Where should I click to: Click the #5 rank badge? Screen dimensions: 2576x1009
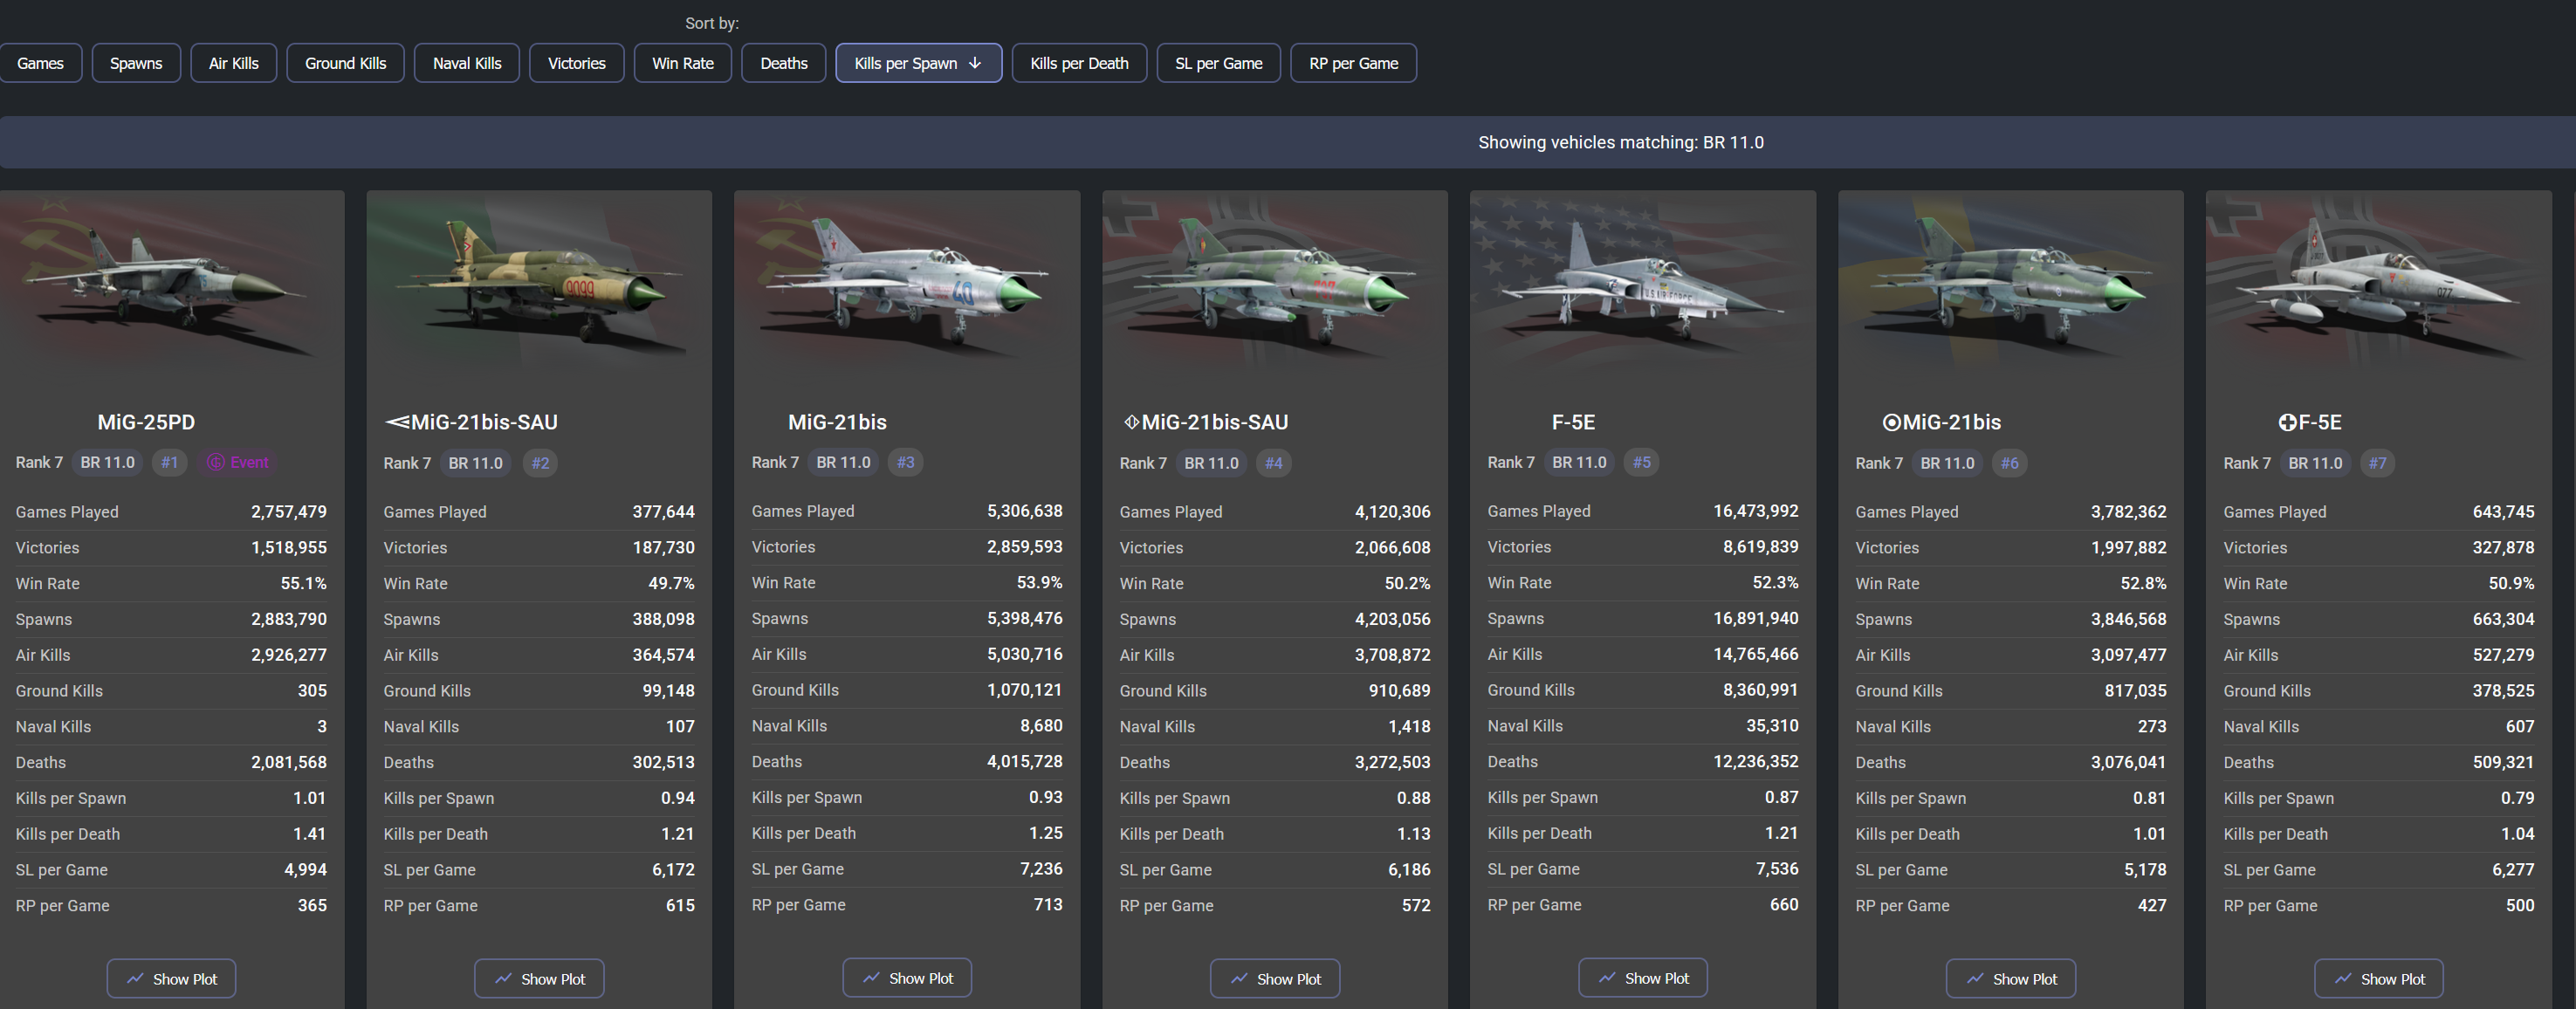click(1641, 462)
